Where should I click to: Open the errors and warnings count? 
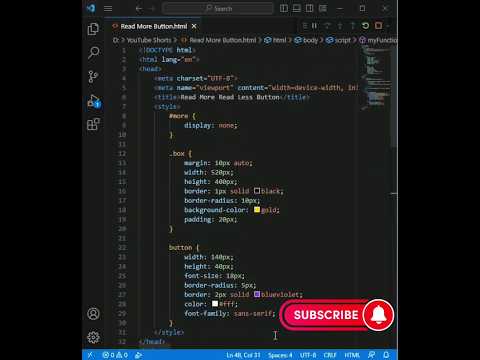[x=115, y=355]
